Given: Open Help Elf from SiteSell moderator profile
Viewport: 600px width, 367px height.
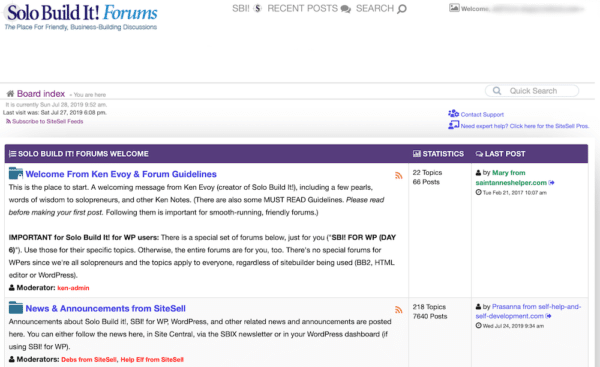Looking at the screenshot, I should (152, 360).
